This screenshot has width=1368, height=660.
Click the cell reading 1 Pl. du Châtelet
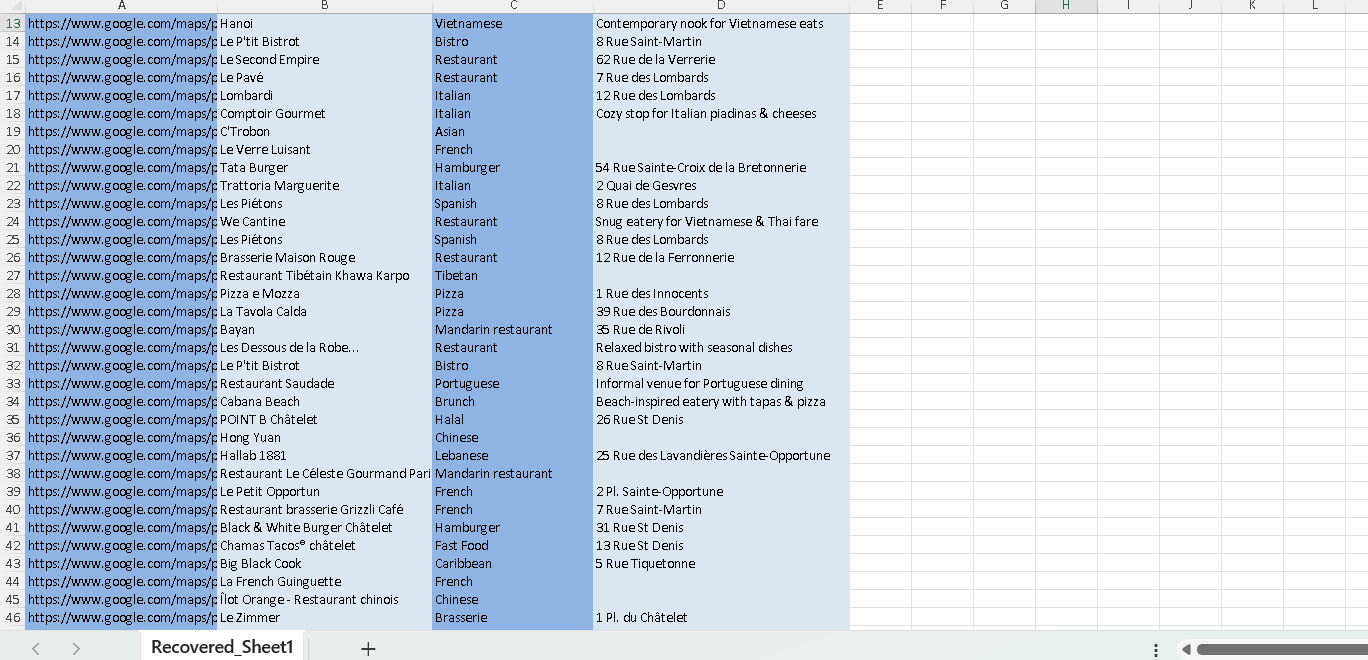pyautogui.click(x=720, y=617)
